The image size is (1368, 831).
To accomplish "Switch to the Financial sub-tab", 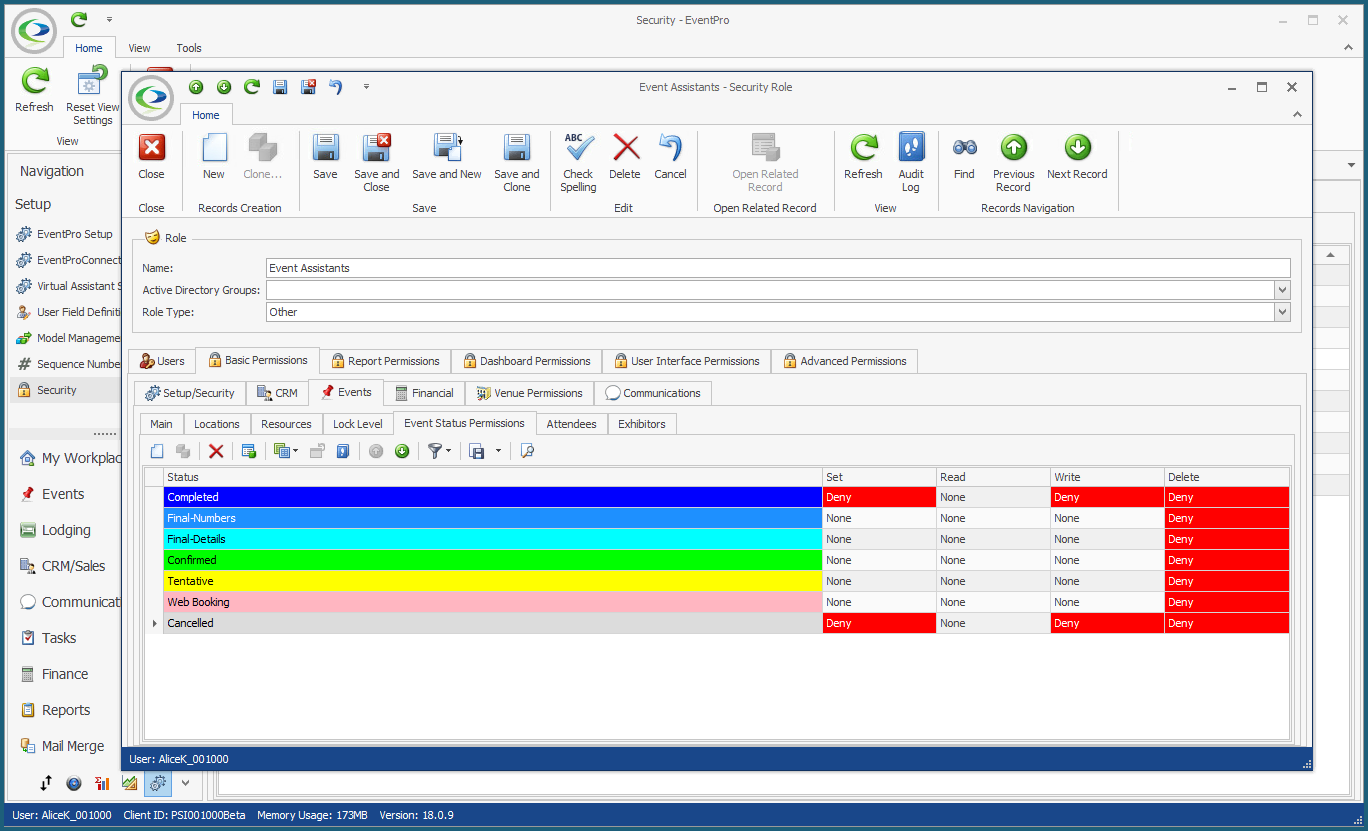I will pyautogui.click(x=424, y=393).
